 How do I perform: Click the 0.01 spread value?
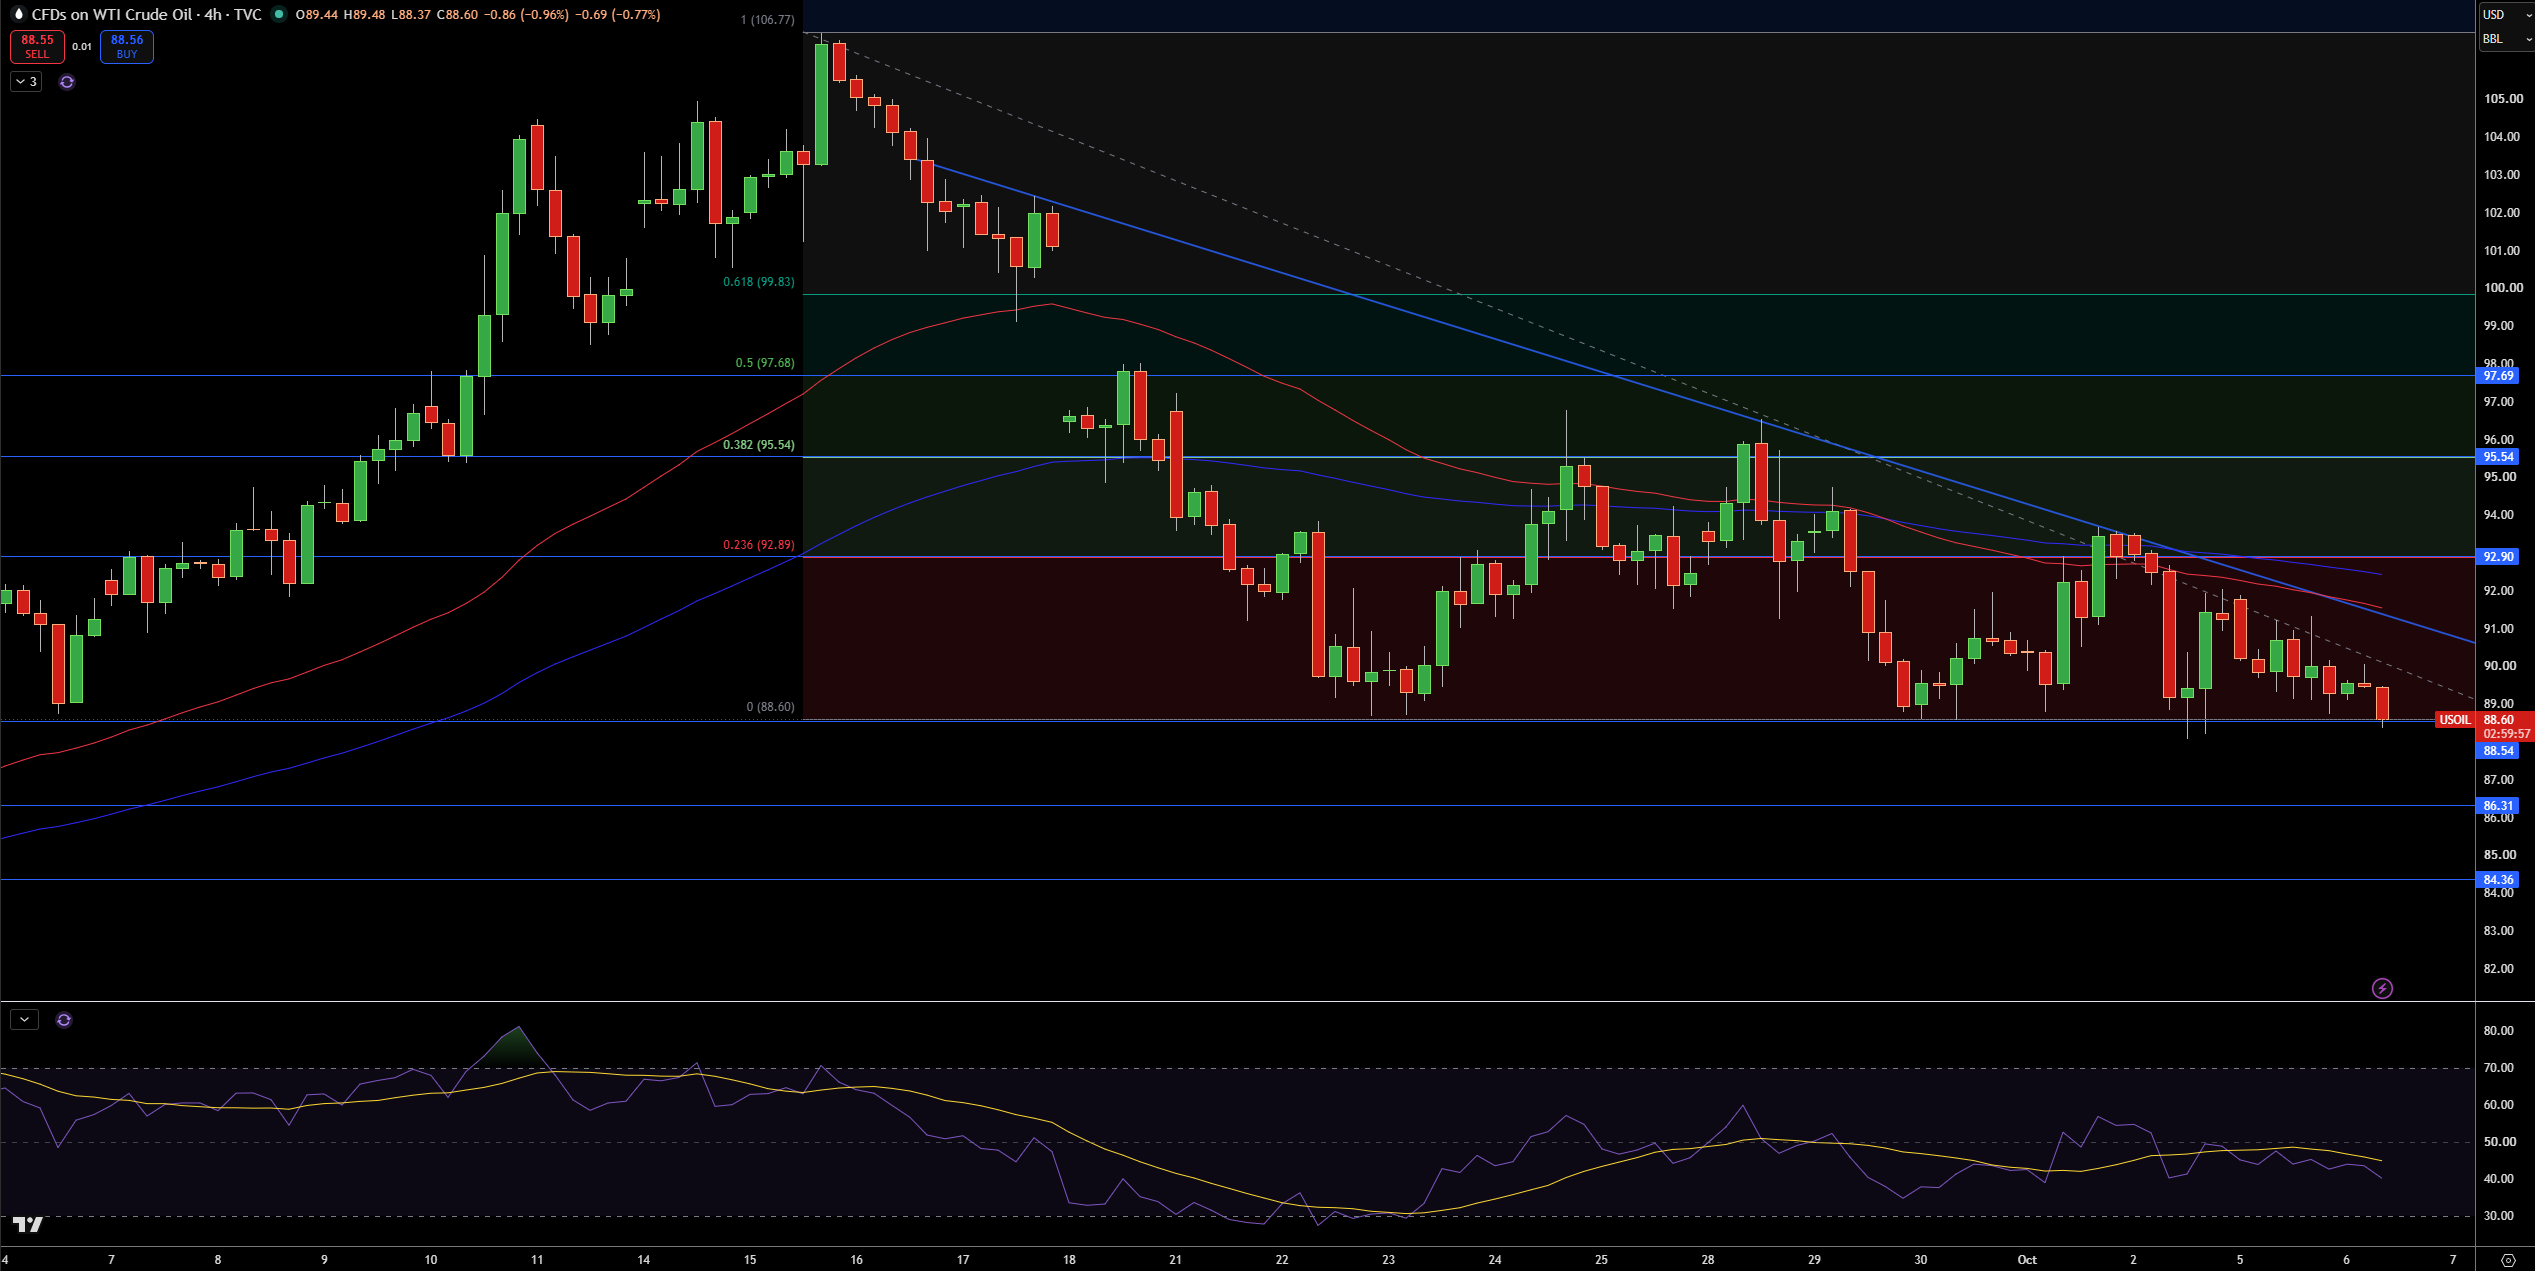[x=82, y=47]
